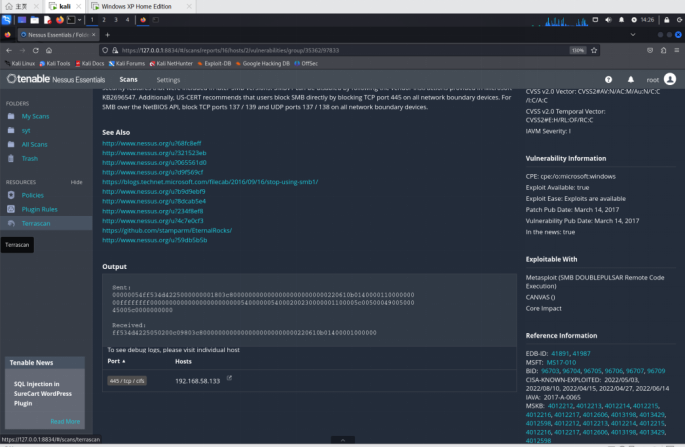The image size is (685, 448).
Task: Launch the text editor icon in the panel
Action: (x=47, y=20)
